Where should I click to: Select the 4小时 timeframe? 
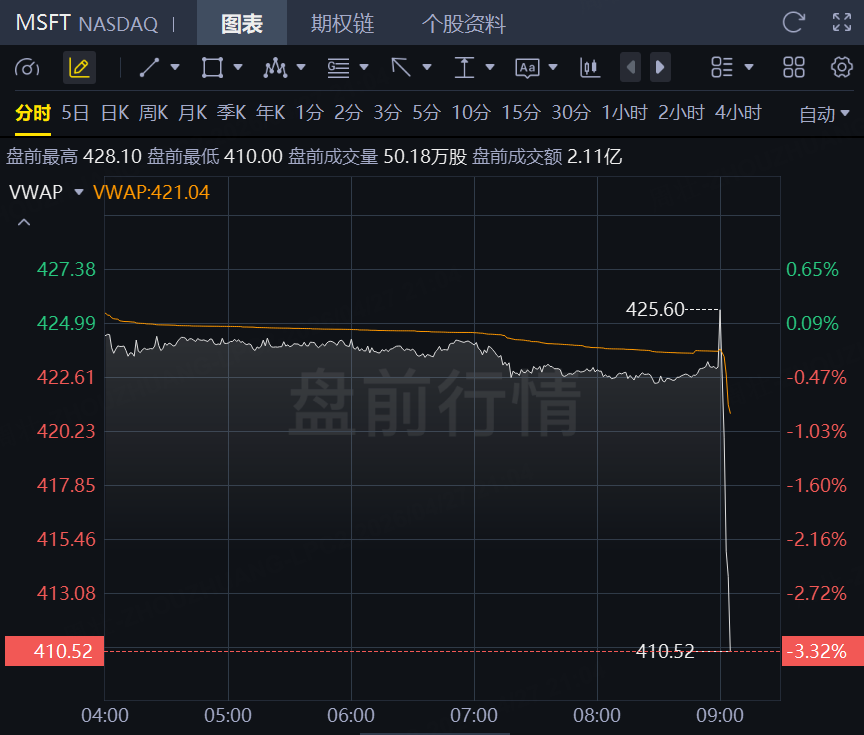click(738, 113)
